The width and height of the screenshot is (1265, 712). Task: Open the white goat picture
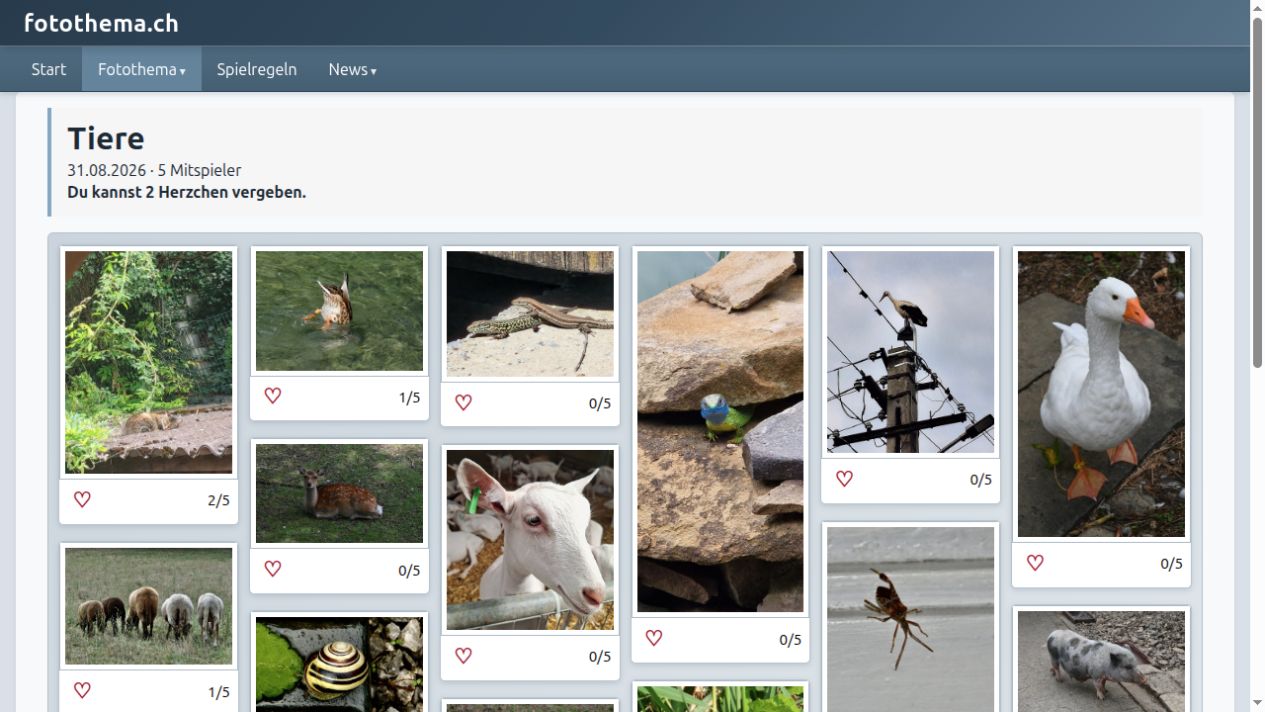tap(530, 540)
